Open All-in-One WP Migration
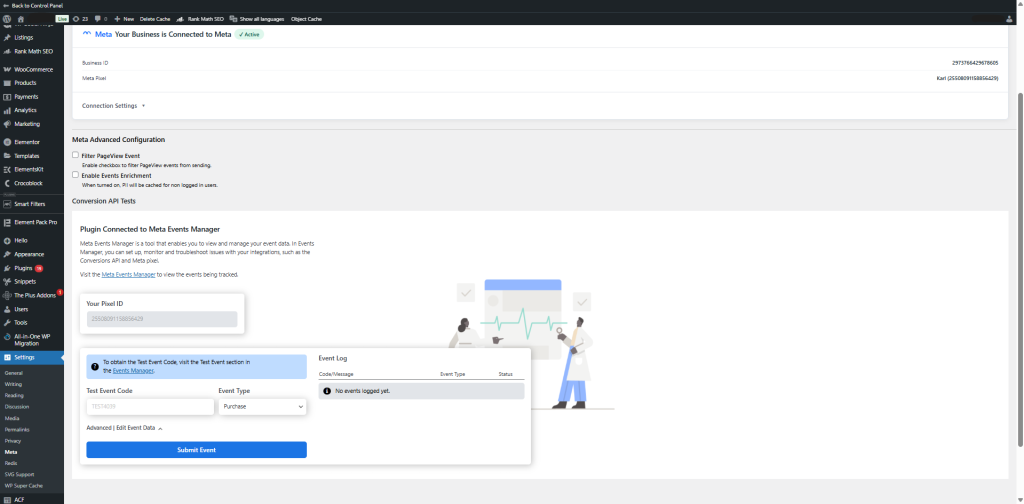 (32, 339)
